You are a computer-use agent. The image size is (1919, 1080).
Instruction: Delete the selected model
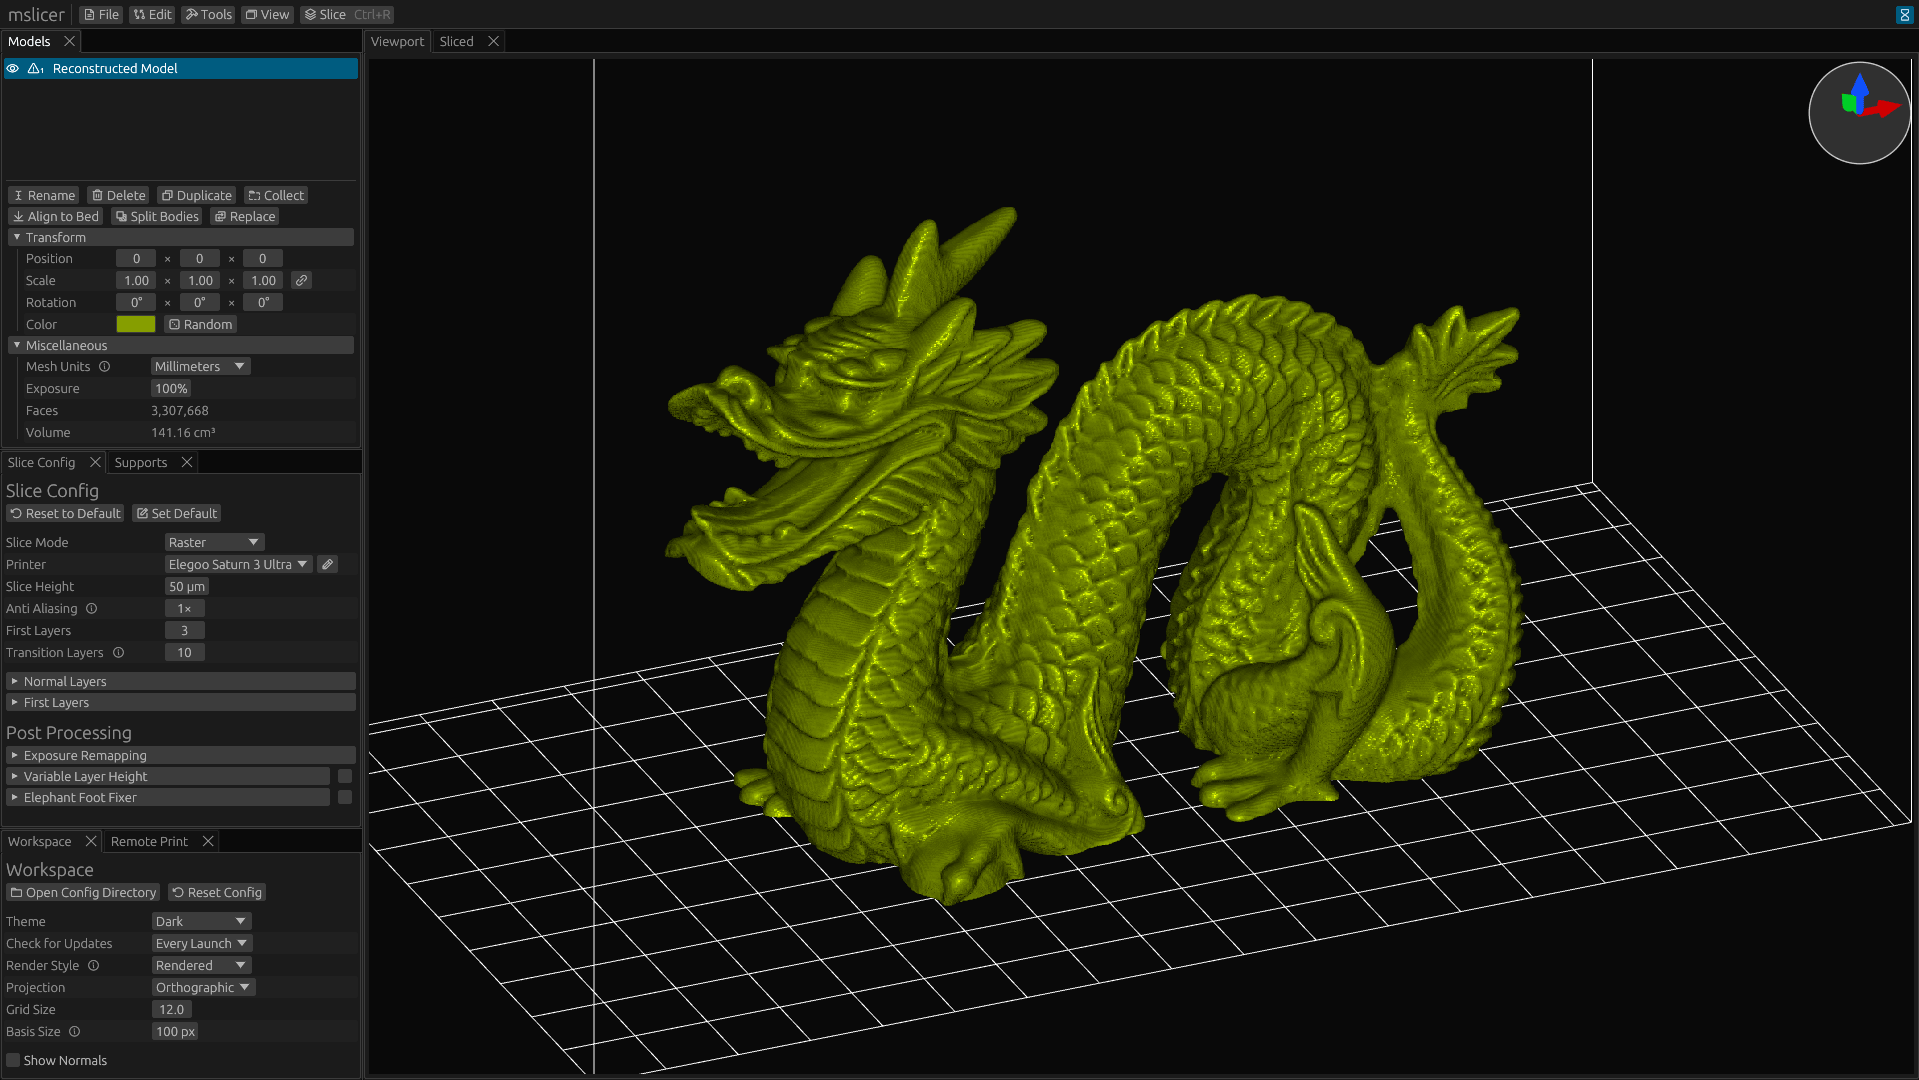(119, 196)
